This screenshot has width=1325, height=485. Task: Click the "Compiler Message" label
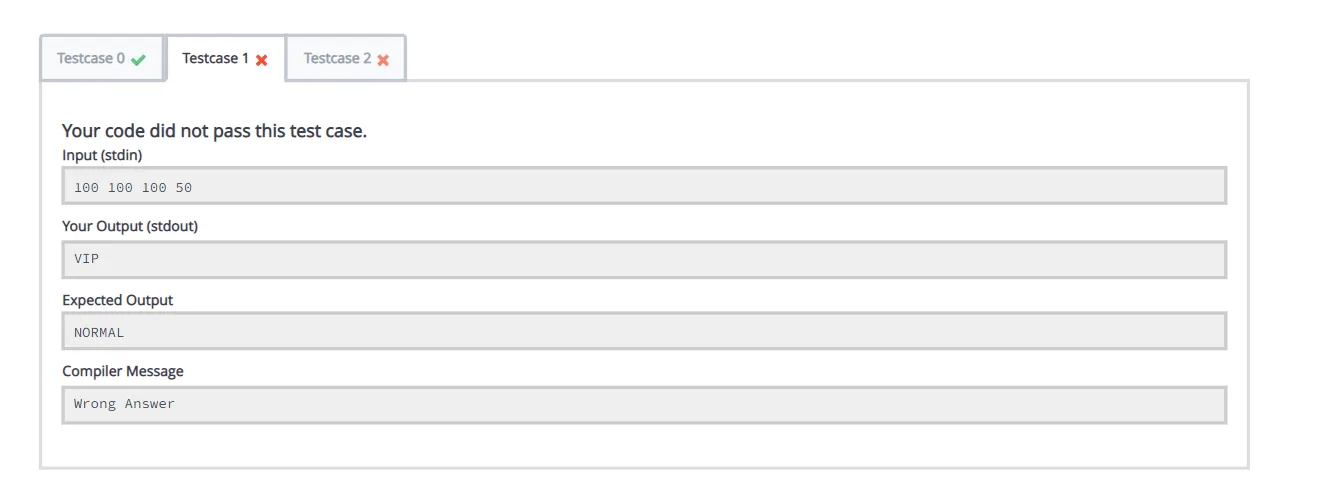tap(123, 371)
